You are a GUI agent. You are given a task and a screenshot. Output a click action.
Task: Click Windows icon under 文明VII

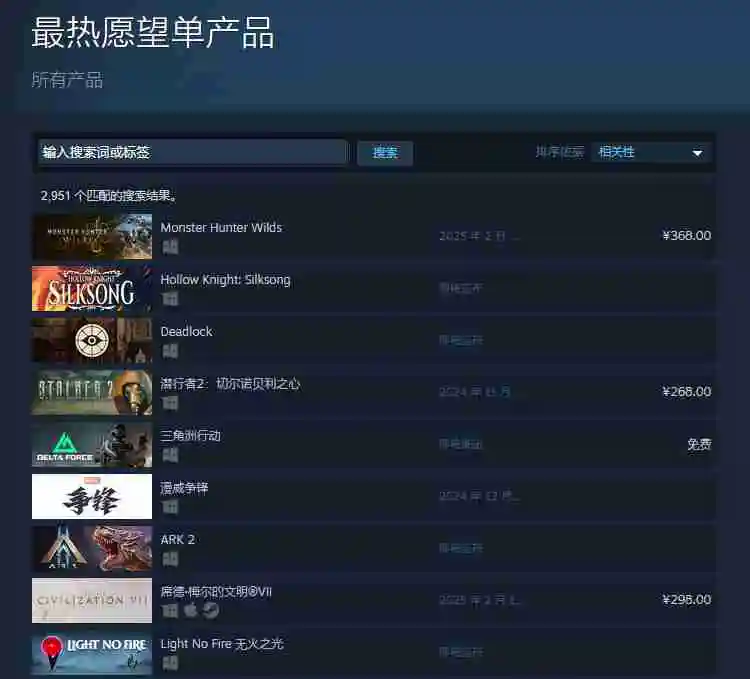point(170,611)
